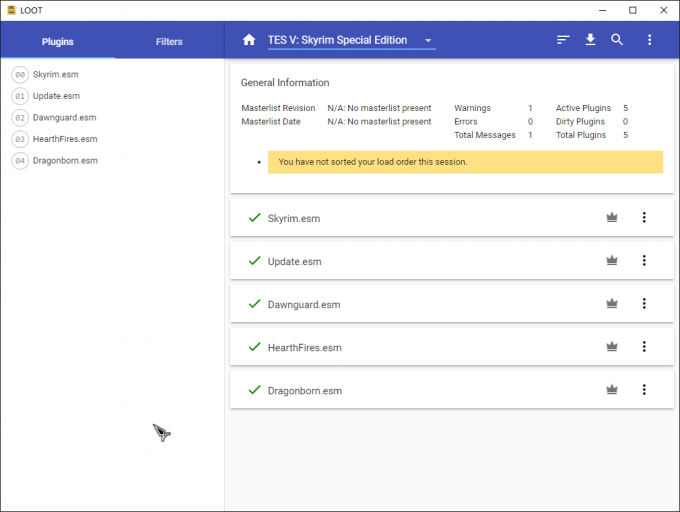Click the crown icon on Update.esm card

click(x=612, y=260)
